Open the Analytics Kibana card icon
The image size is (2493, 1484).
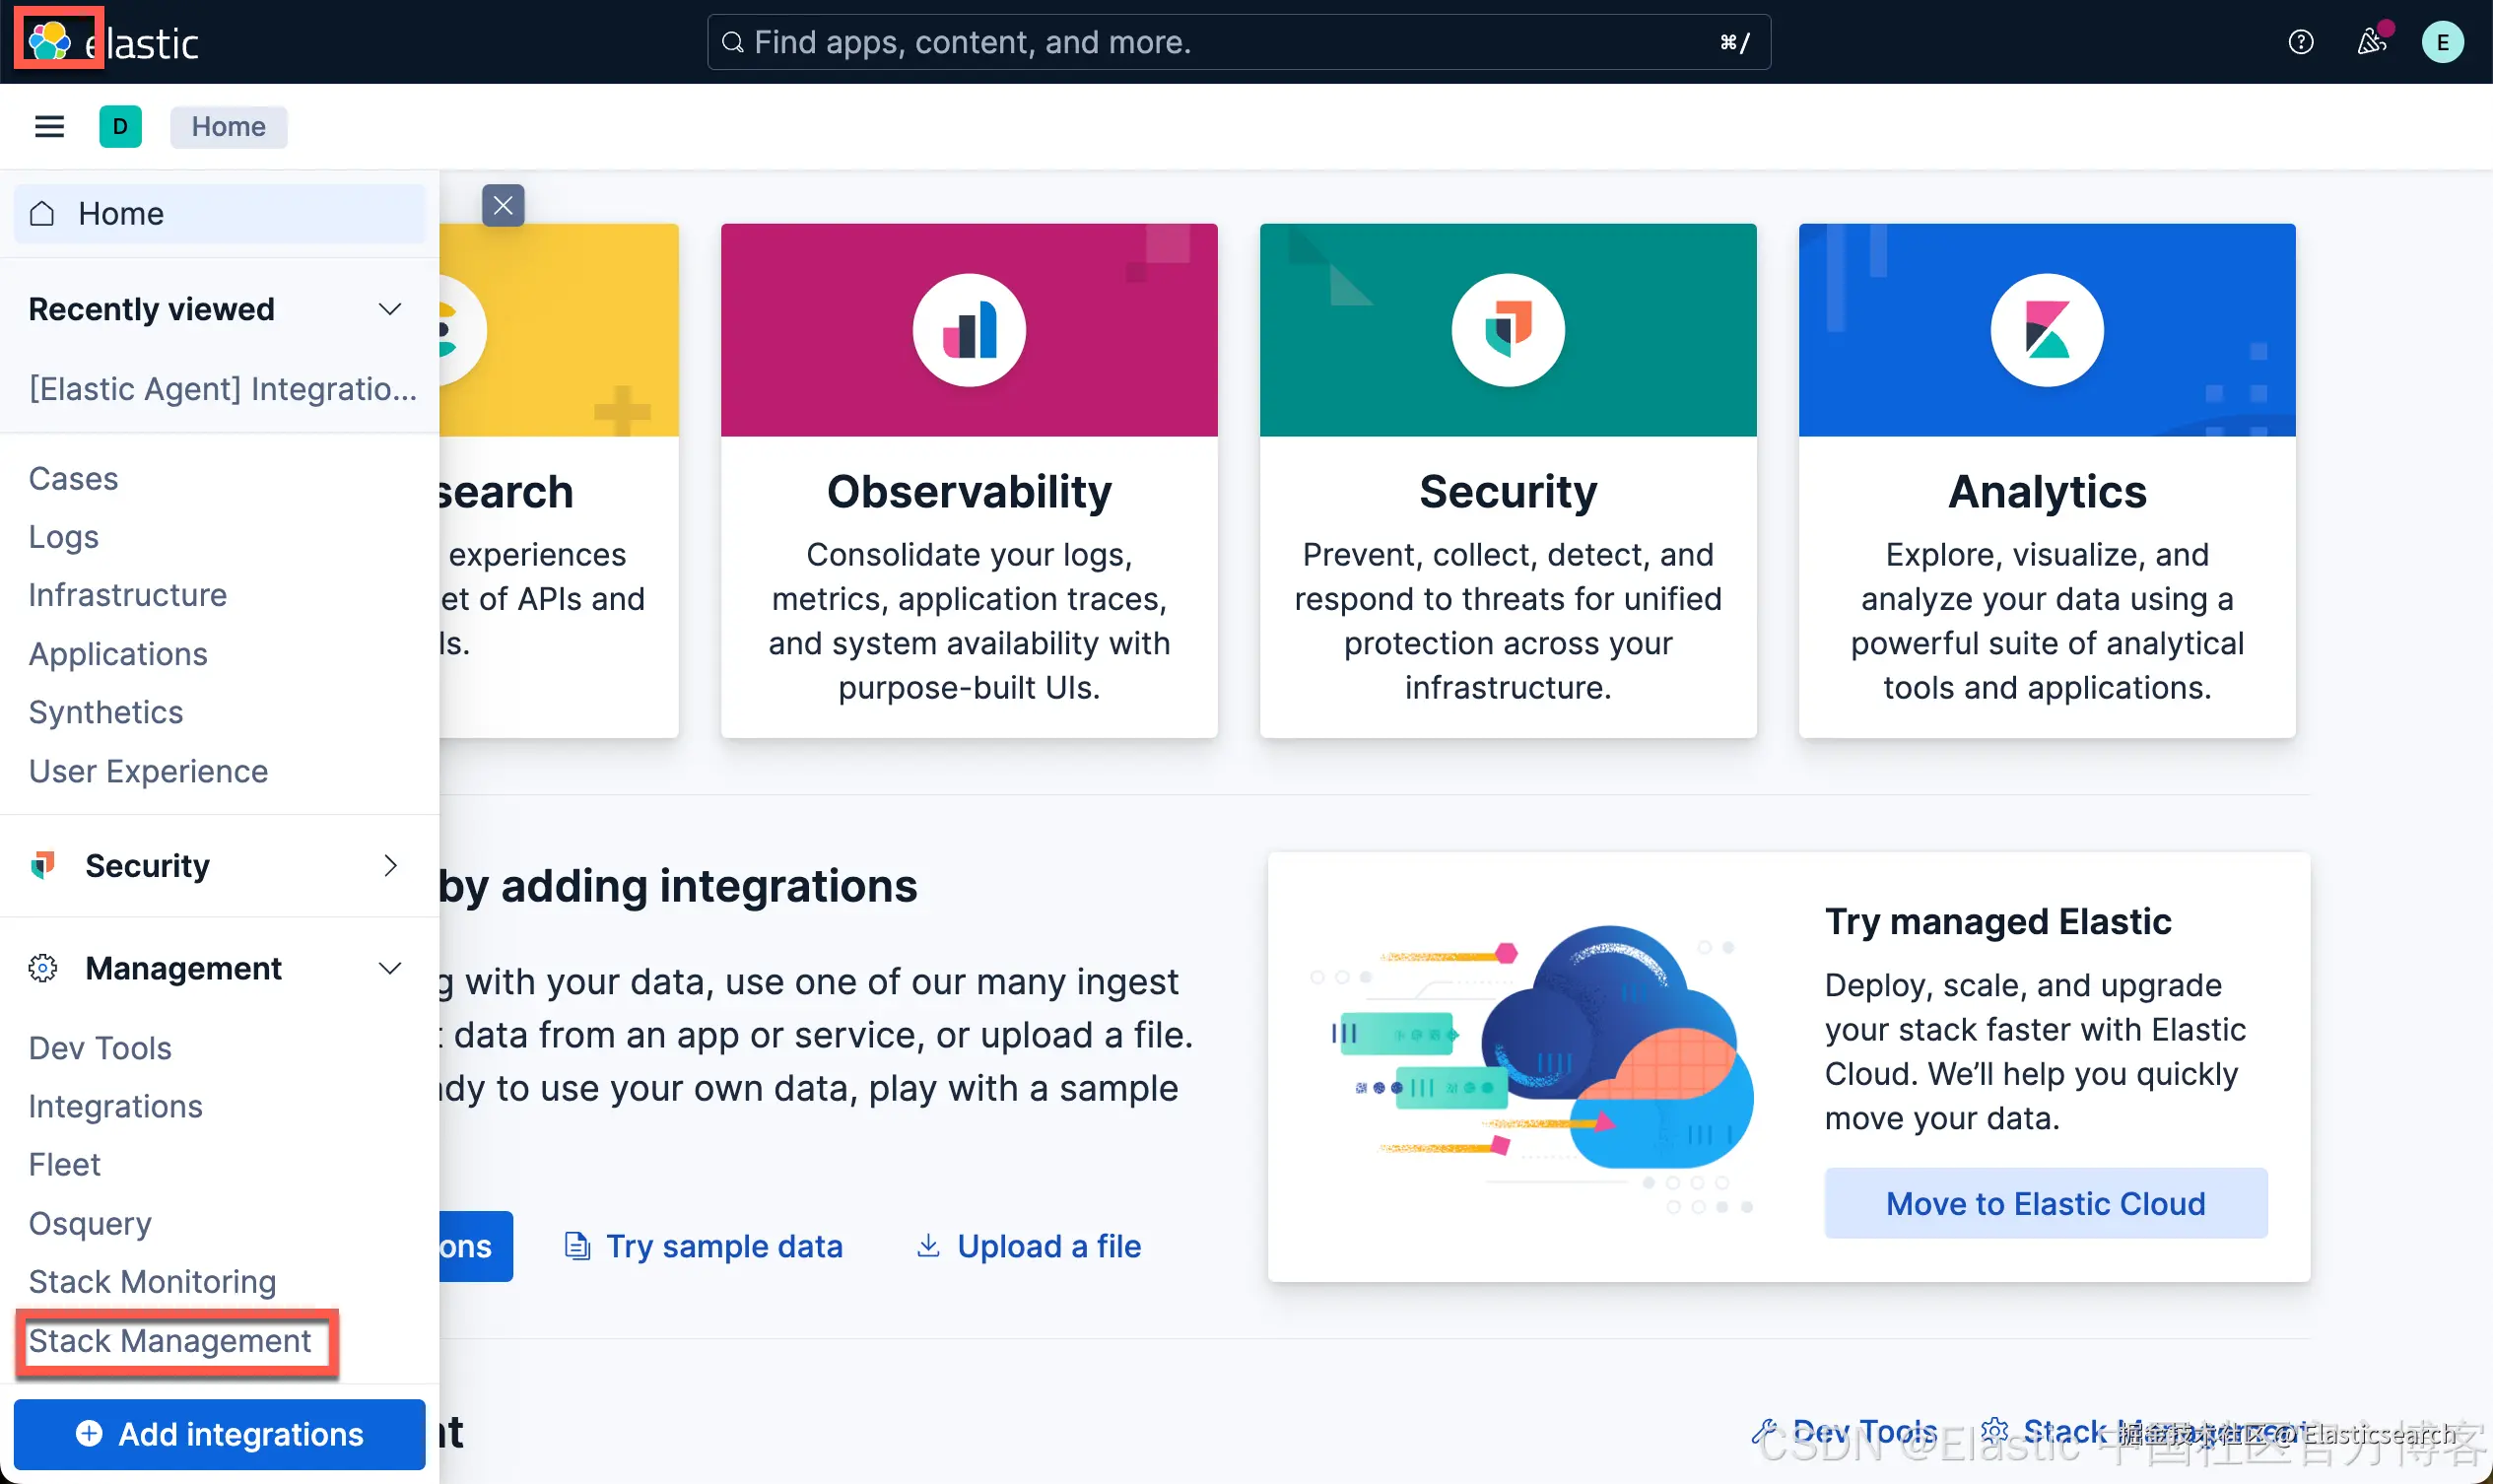(x=2046, y=330)
